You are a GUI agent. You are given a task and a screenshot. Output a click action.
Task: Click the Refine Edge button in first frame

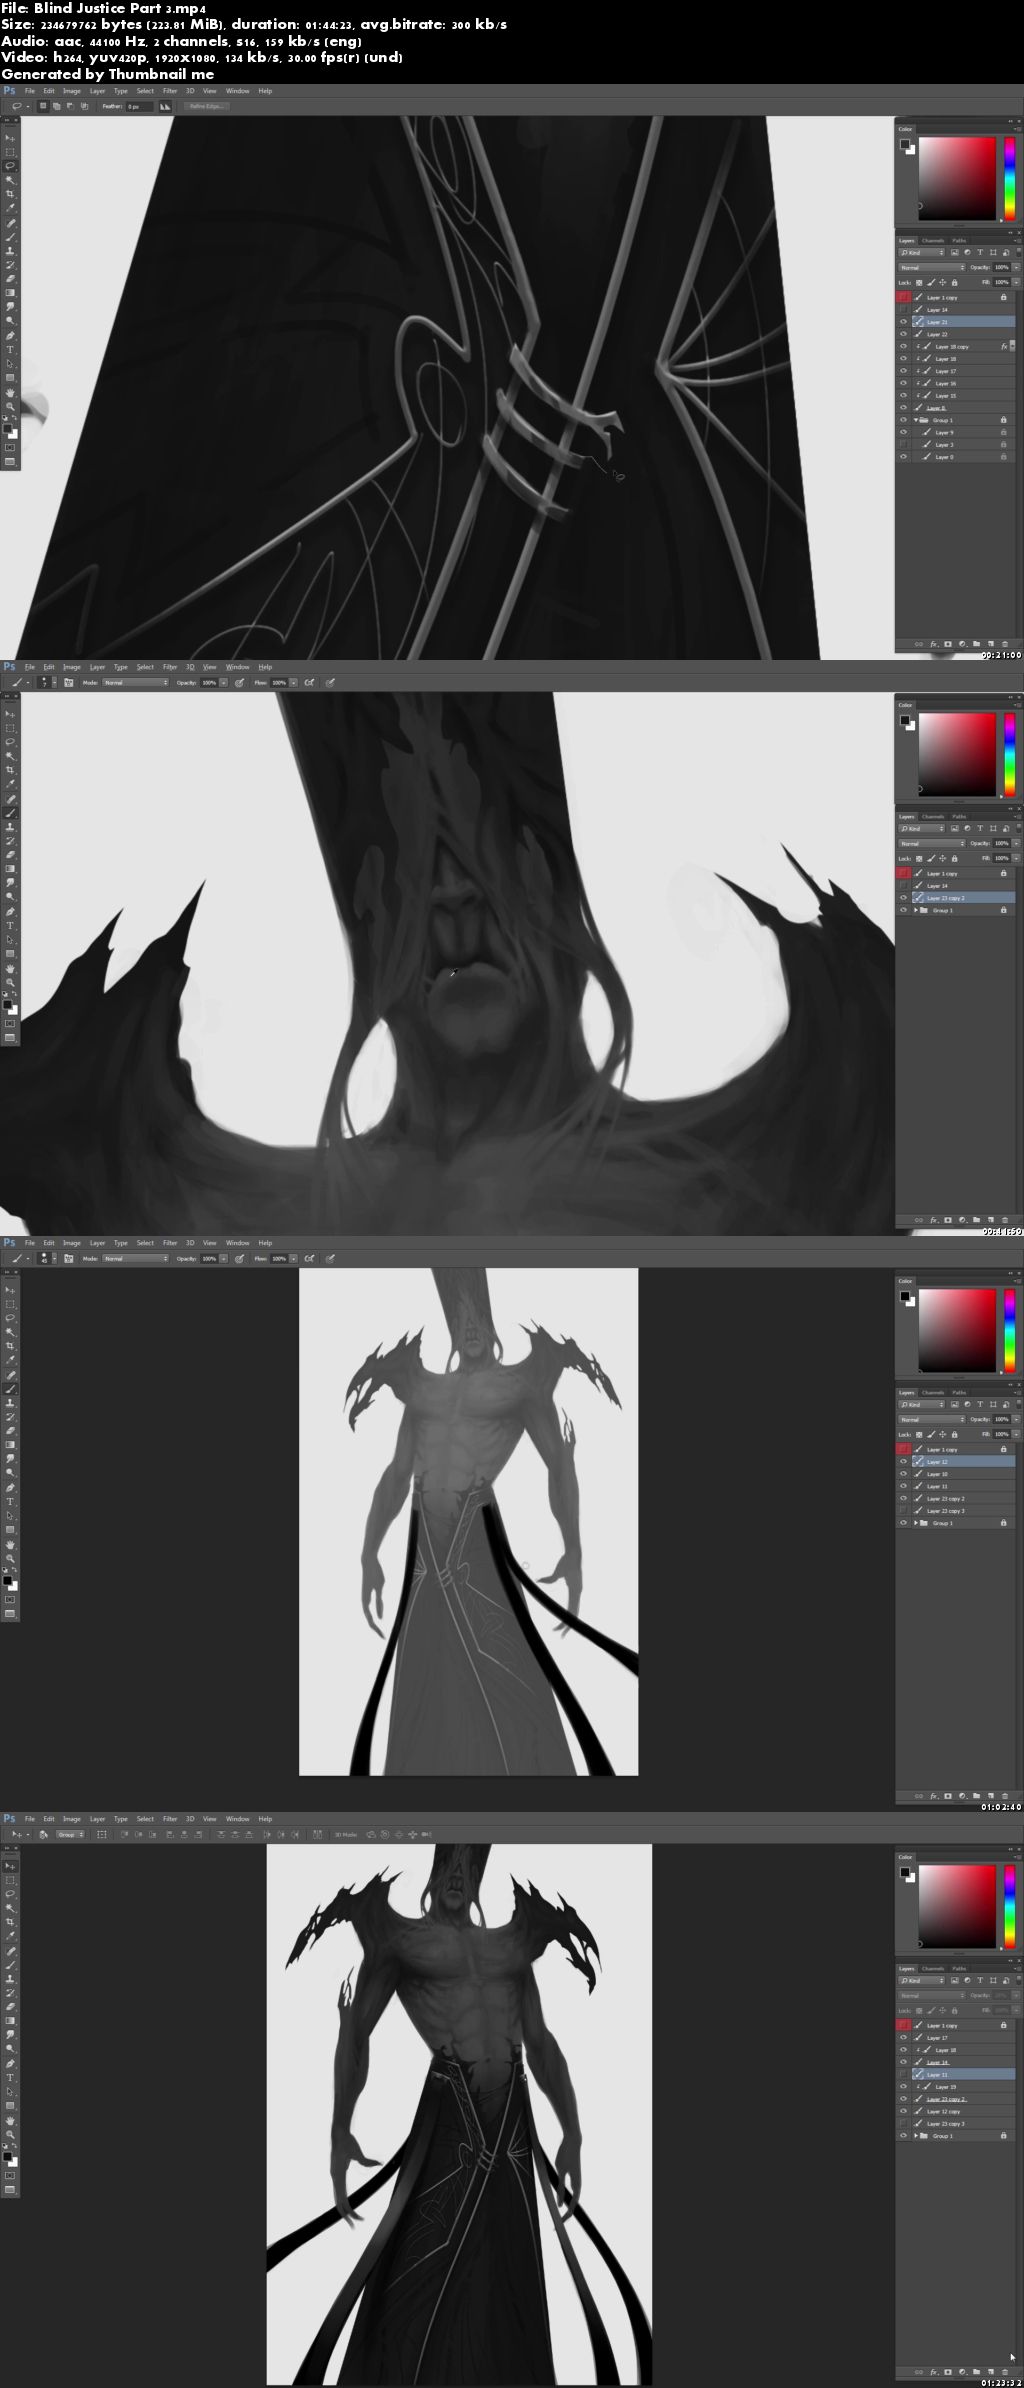click(207, 106)
